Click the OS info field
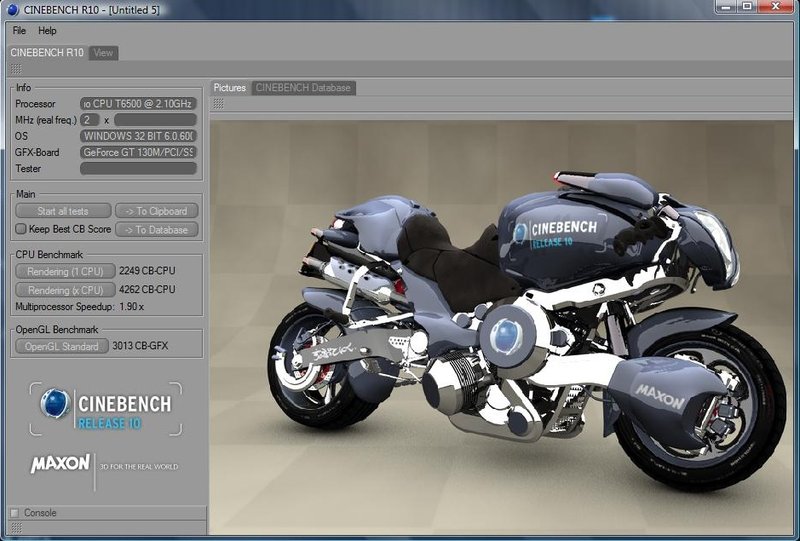The height and width of the screenshot is (541, 800). [x=138, y=136]
